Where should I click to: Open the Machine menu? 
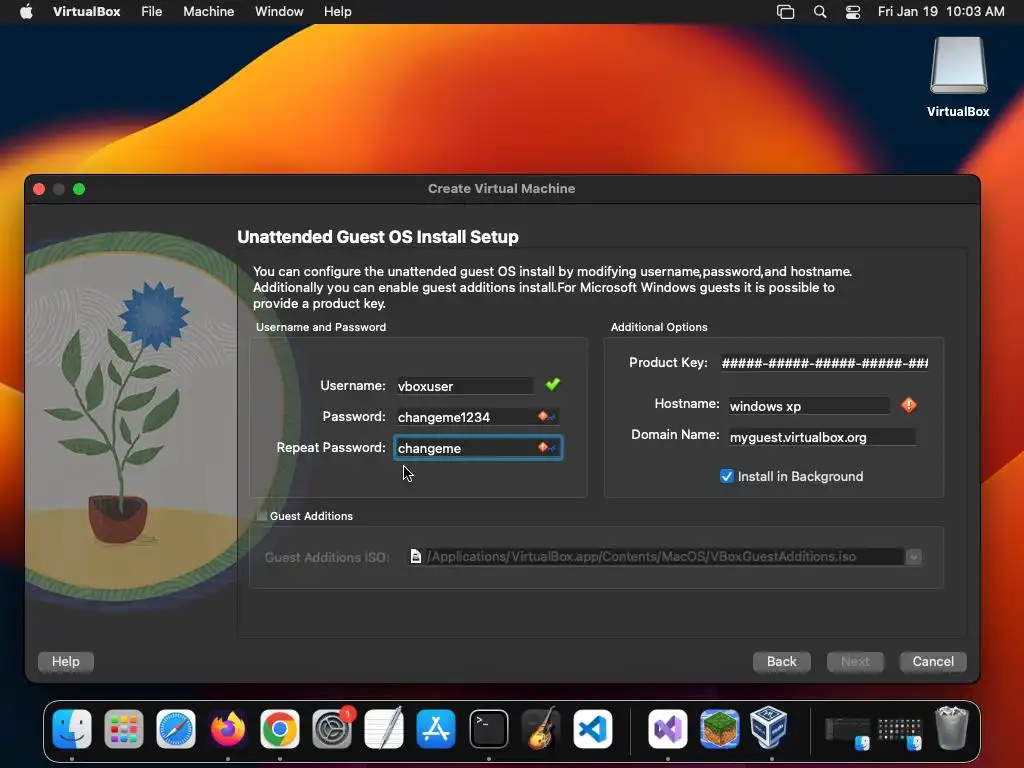208,12
